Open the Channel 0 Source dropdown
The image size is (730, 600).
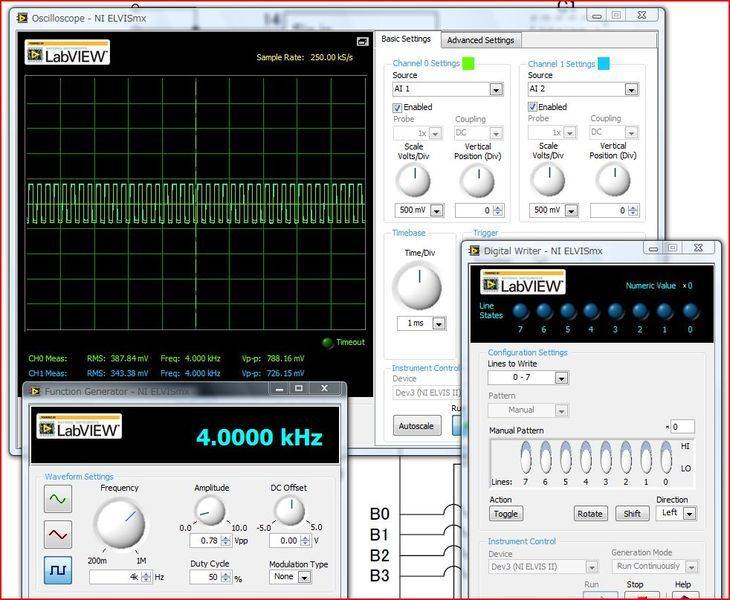coord(496,90)
